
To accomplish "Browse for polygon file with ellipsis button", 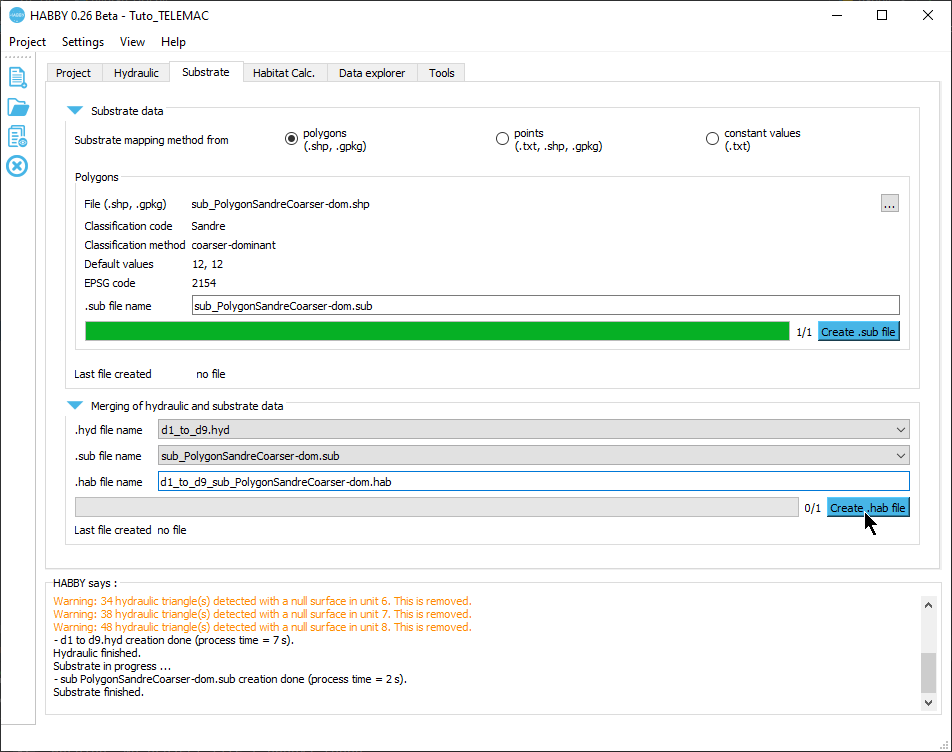I will 889,204.
